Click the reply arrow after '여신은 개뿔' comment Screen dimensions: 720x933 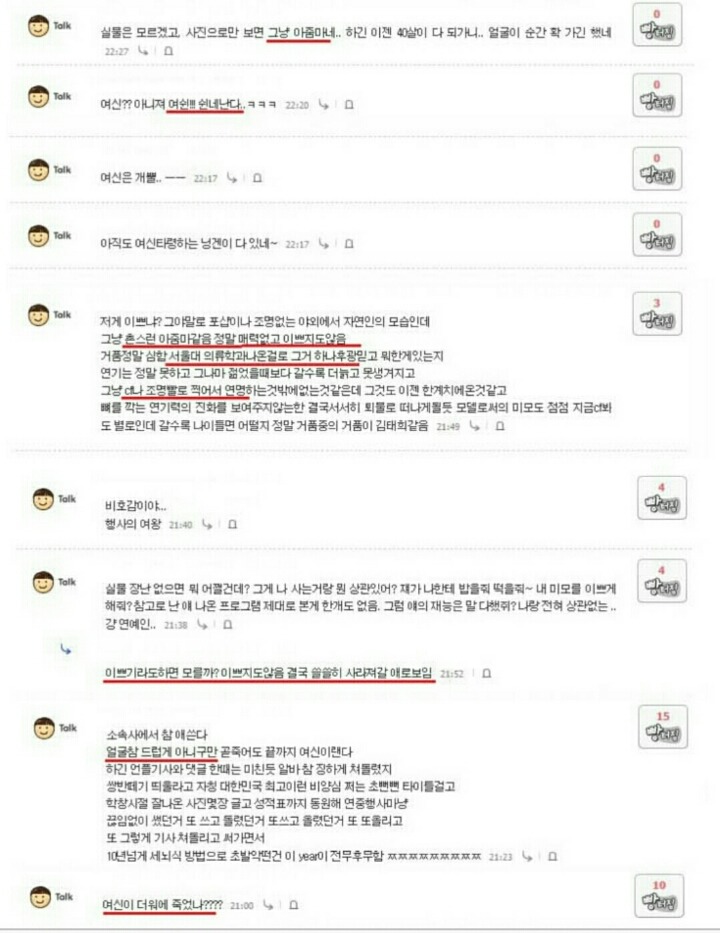point(231,178)
